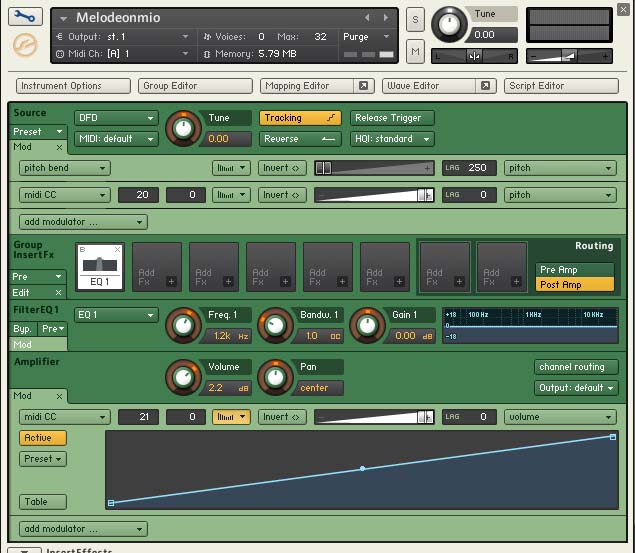Toggle Invert on pitch bend row

click(282, 168)
